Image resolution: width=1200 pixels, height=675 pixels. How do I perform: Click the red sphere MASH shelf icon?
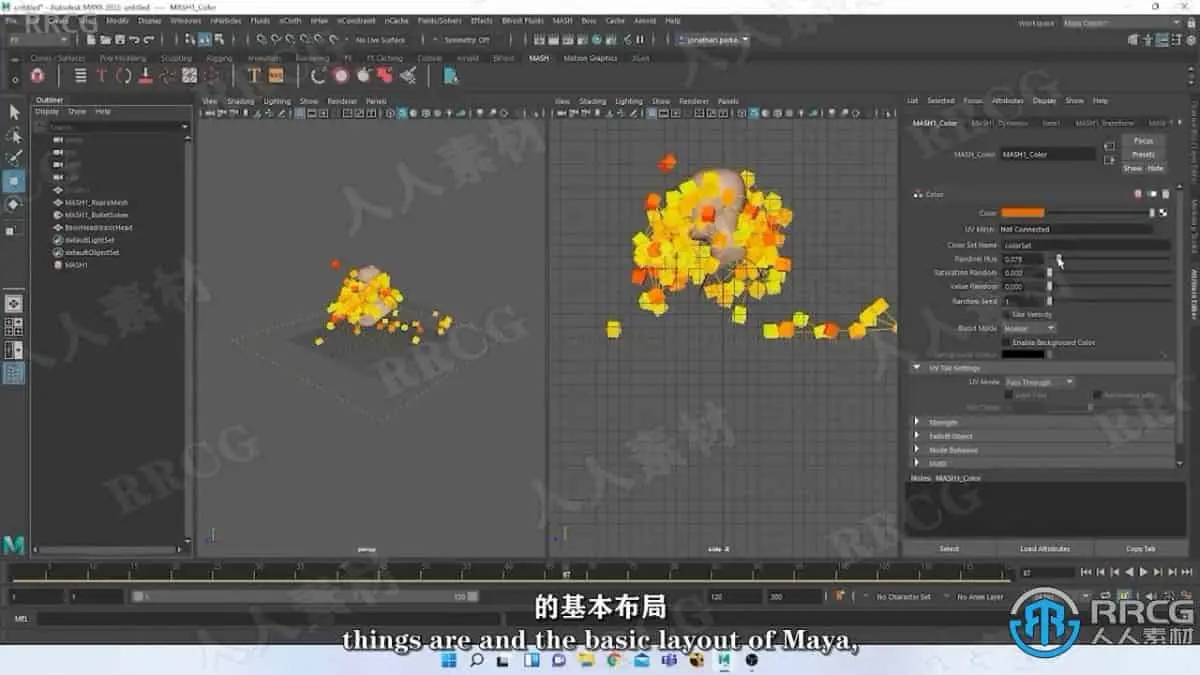click(341, 75)
